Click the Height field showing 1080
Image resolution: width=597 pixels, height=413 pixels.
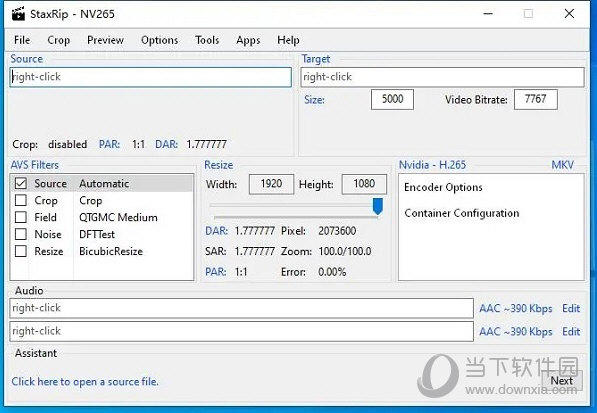click(364, 184)
